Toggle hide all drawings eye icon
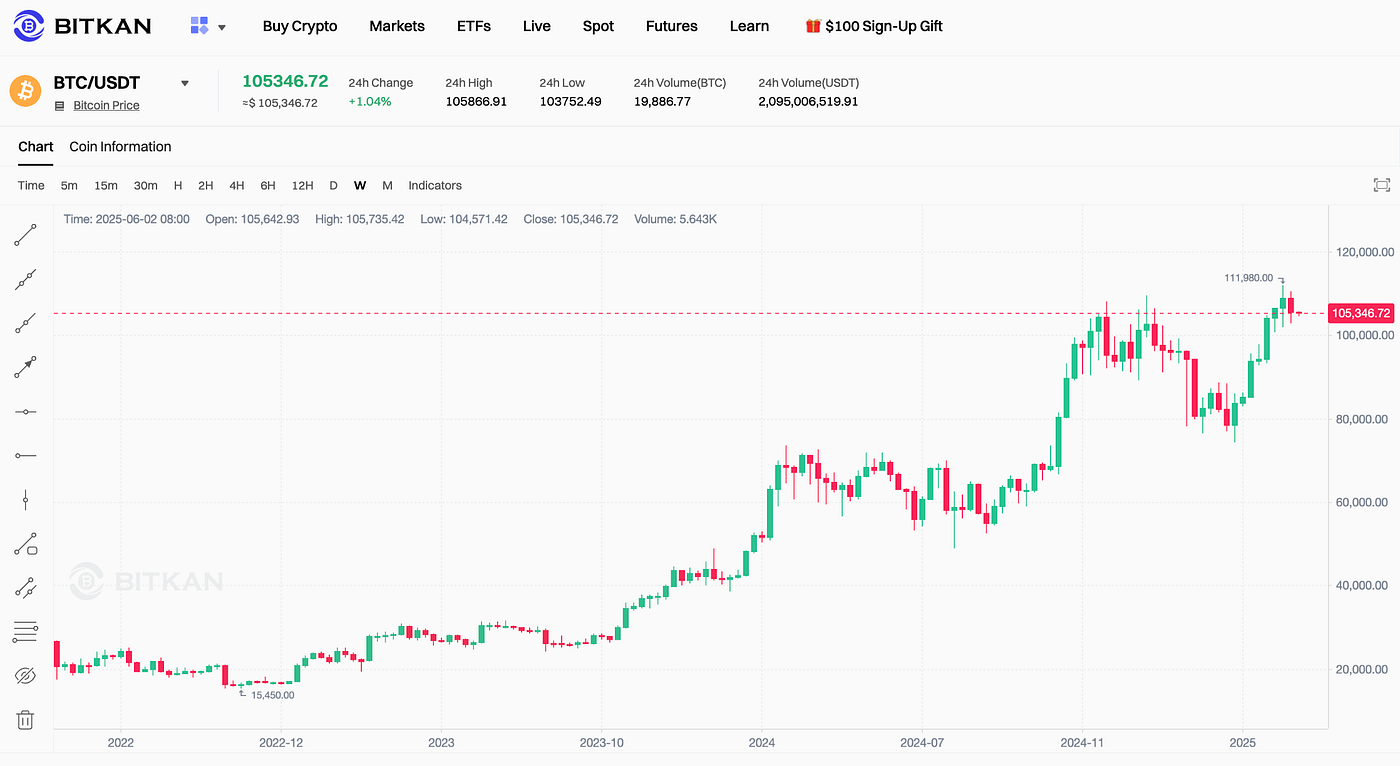Screen dimensions: 1400x766 coord(25,676)
